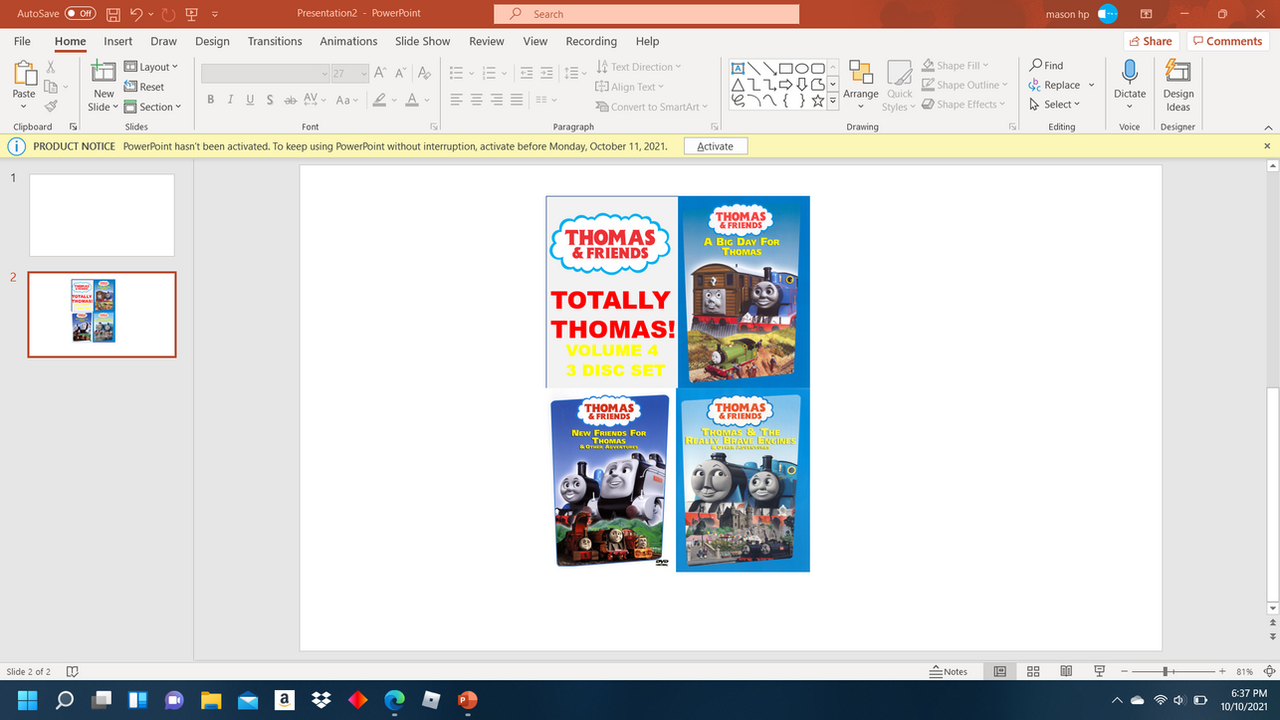Screen dimensions: 1280x720
Task: Toggle Italic formatting
Action: (230, 100)
